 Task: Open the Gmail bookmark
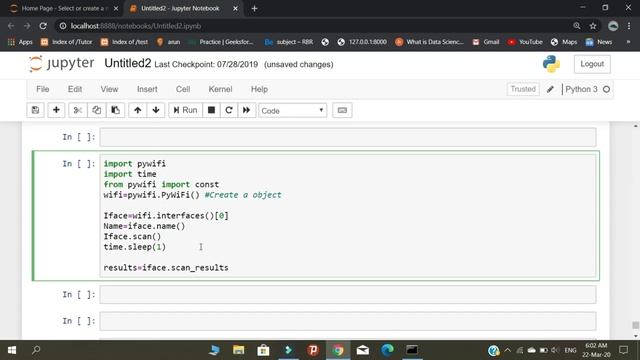coord(486,42)
